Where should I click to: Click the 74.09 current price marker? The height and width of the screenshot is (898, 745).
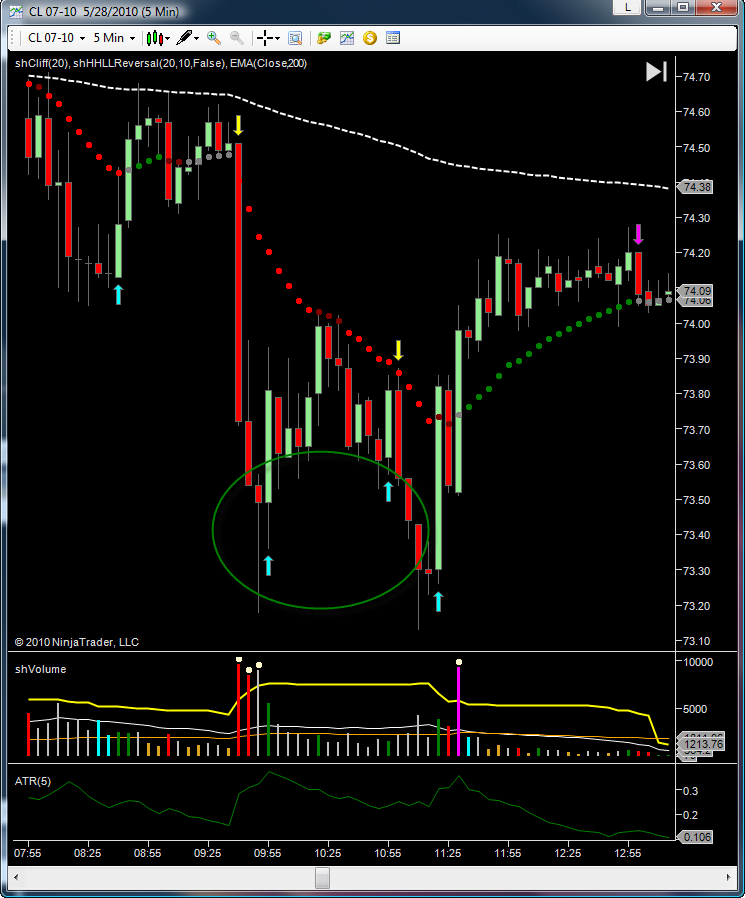pyautogui.click(x=695, y=291)
